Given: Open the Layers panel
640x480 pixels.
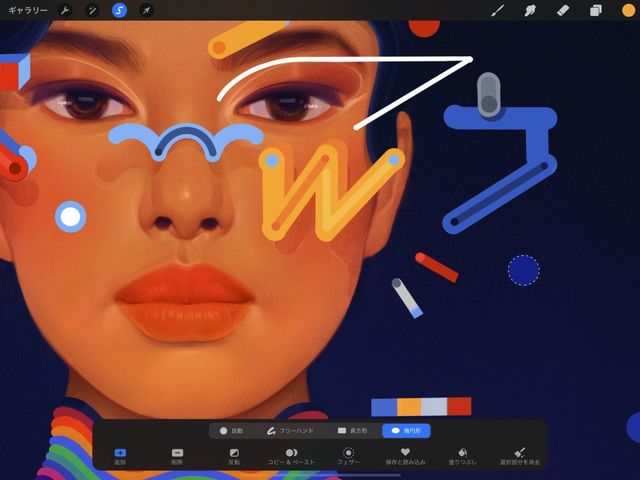Looking at the screenshot, I should point(596,10).
